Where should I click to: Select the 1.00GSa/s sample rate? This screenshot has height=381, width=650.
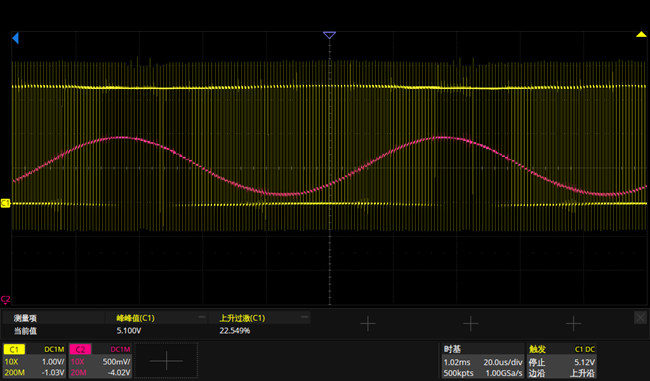(504, 373)
